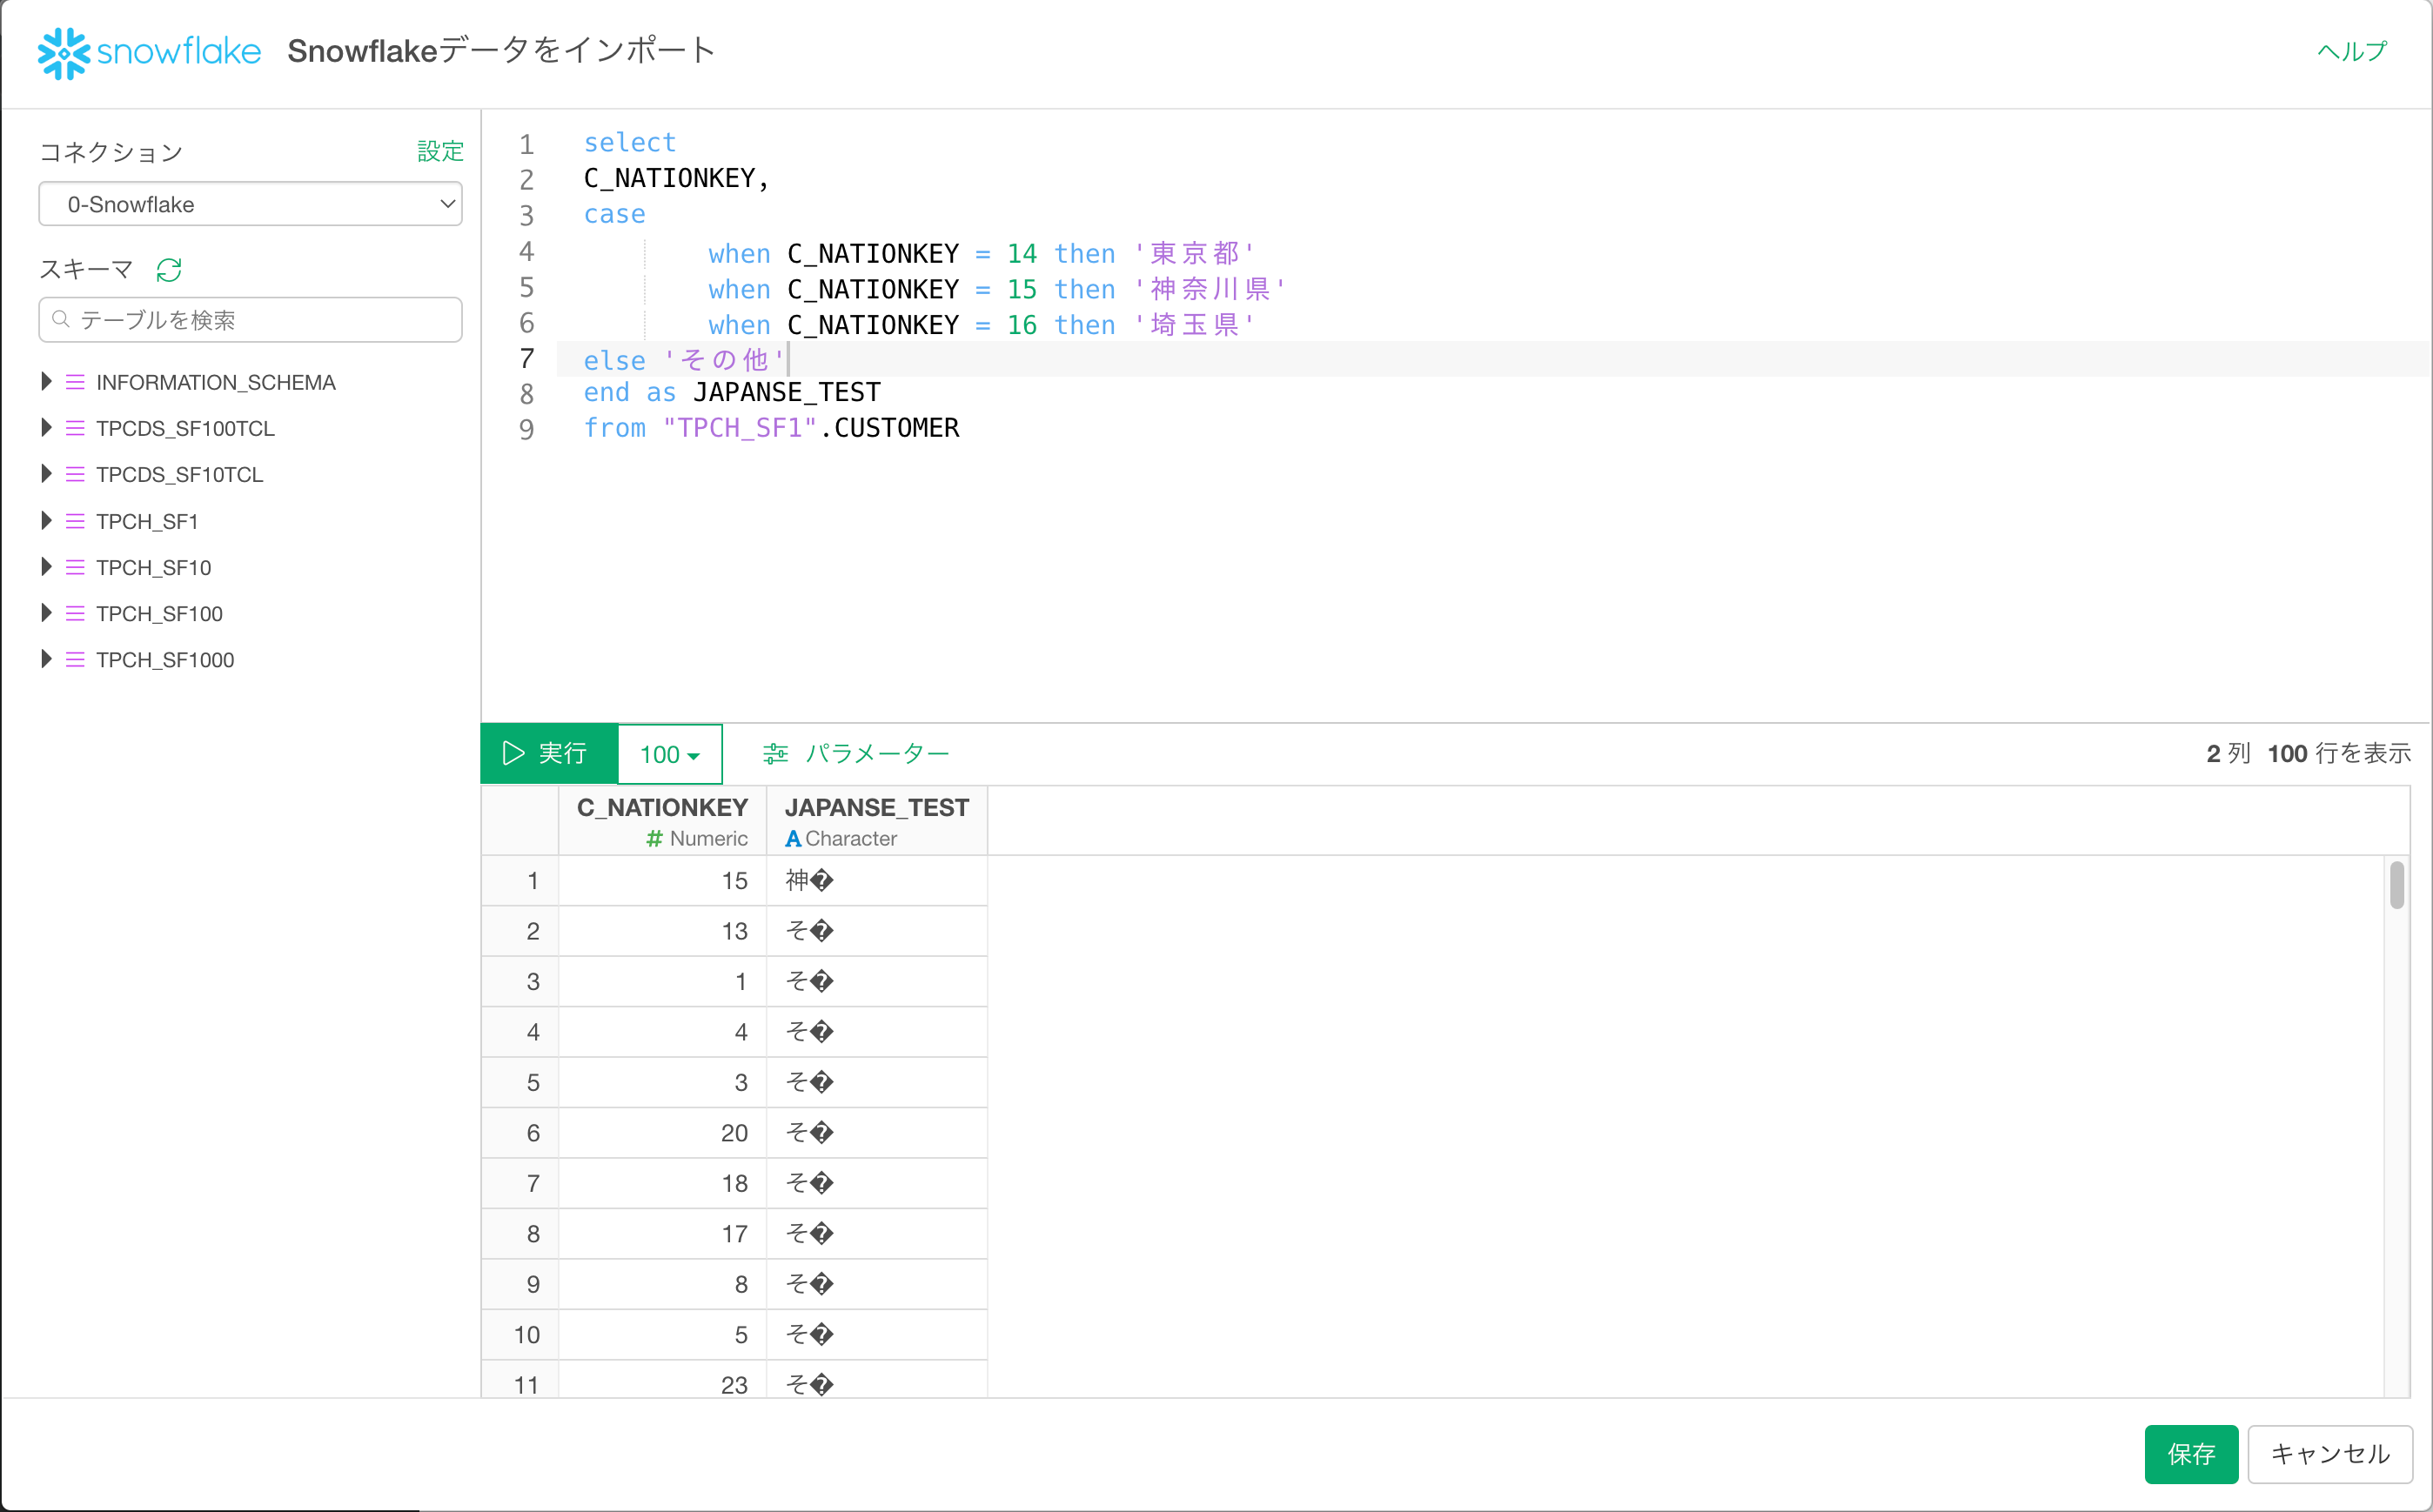Expand TPCH_SF100 tree node
The width and height of the screenshot is (2433, 1512).
click(x=46, y=612)
